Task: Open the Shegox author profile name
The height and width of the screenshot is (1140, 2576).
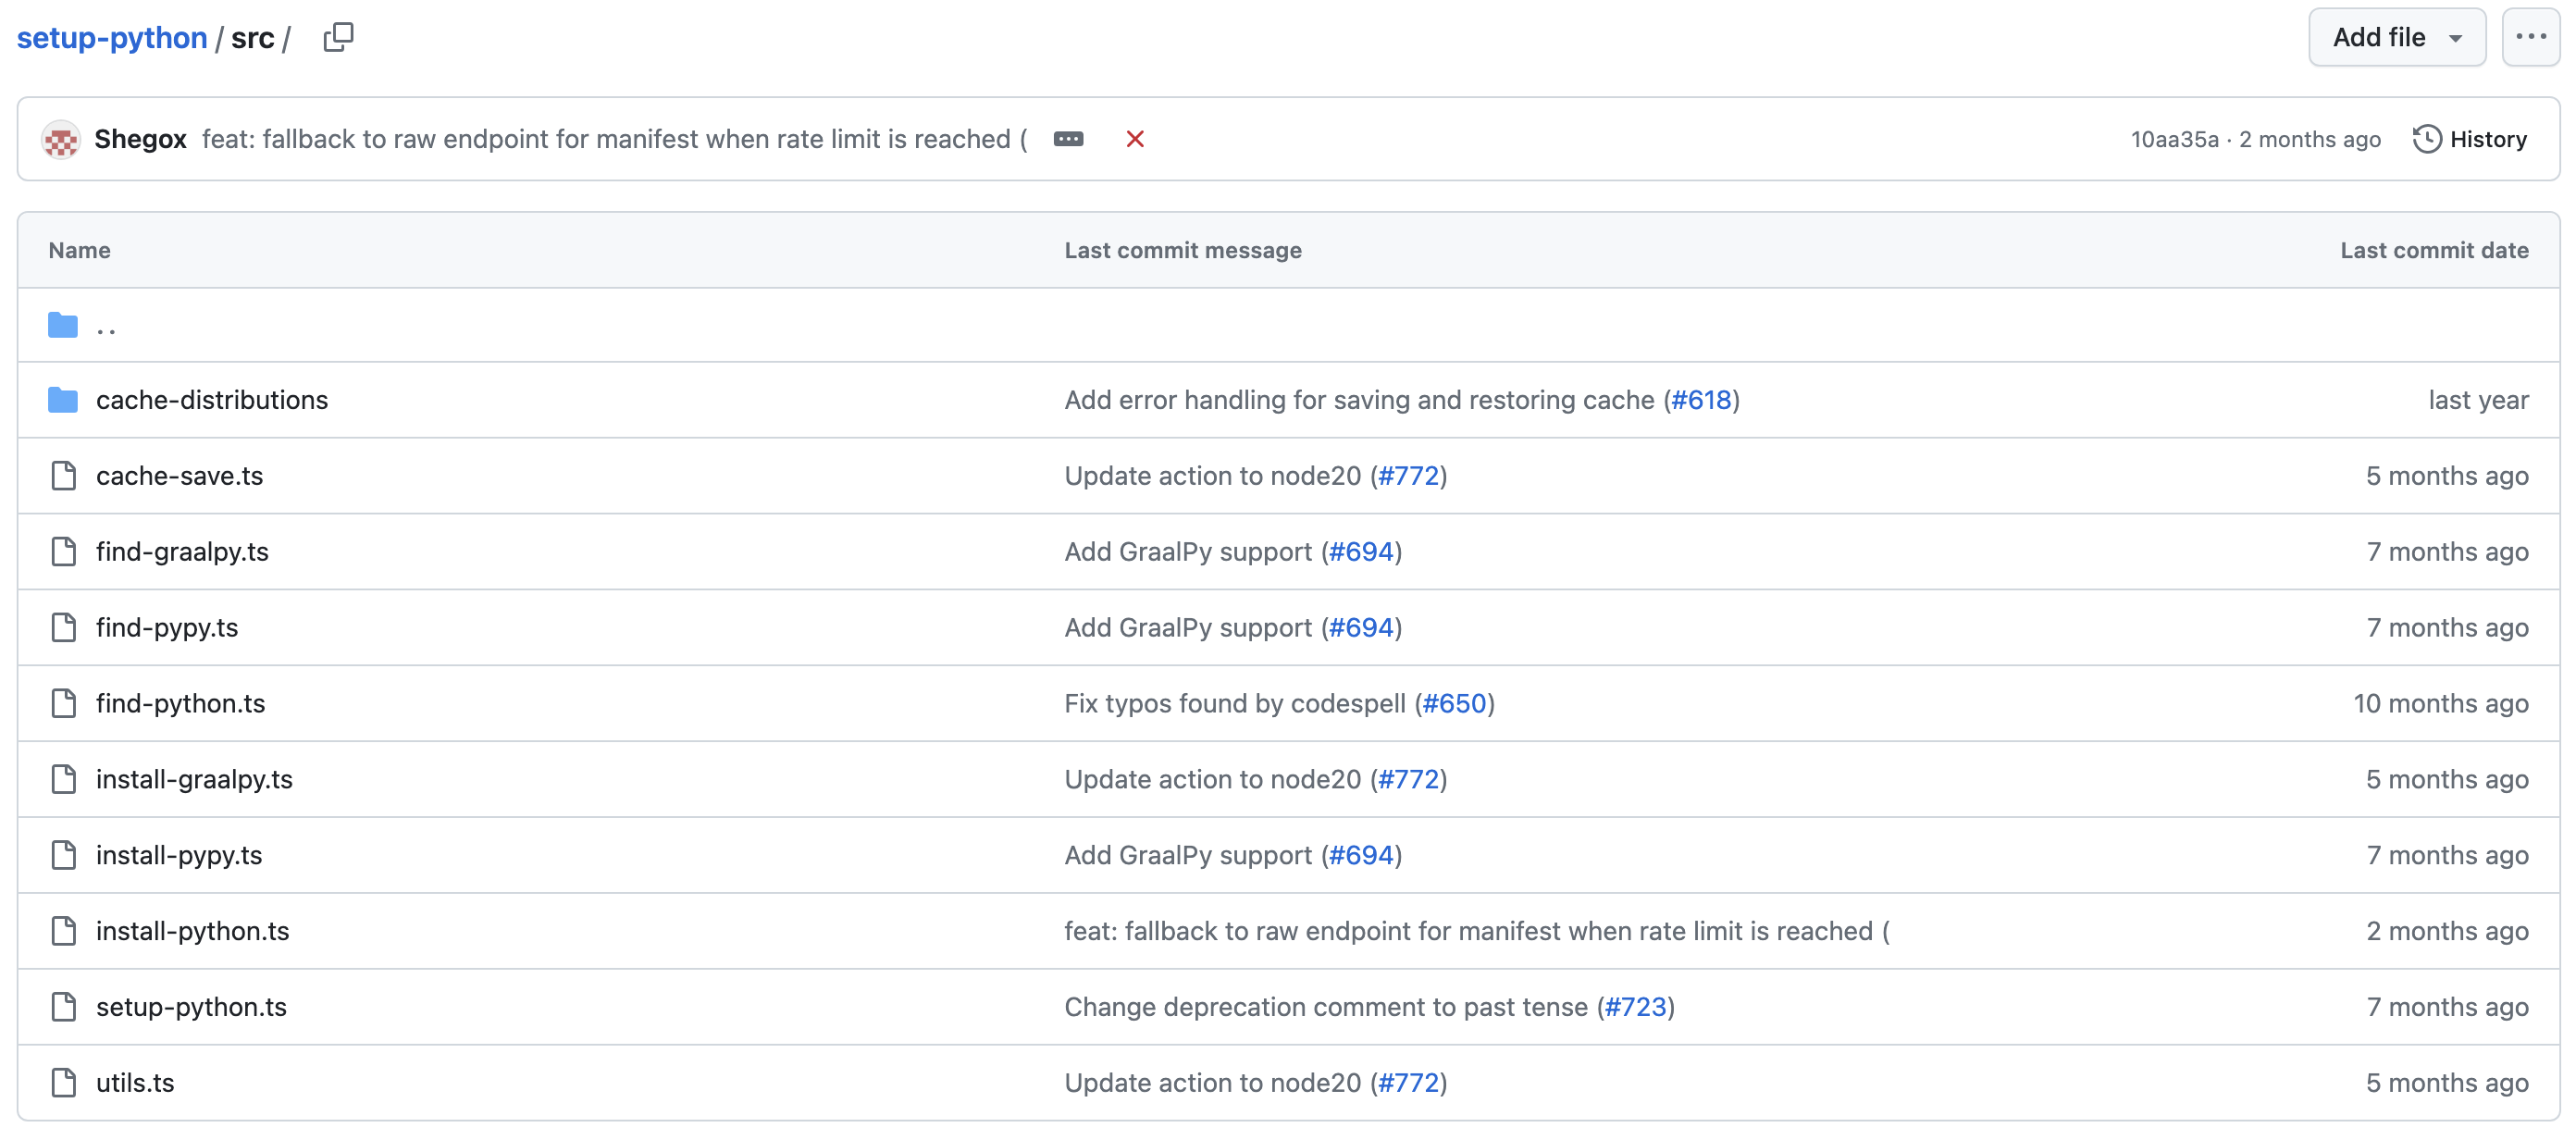Action: click(x=140, y=139)
